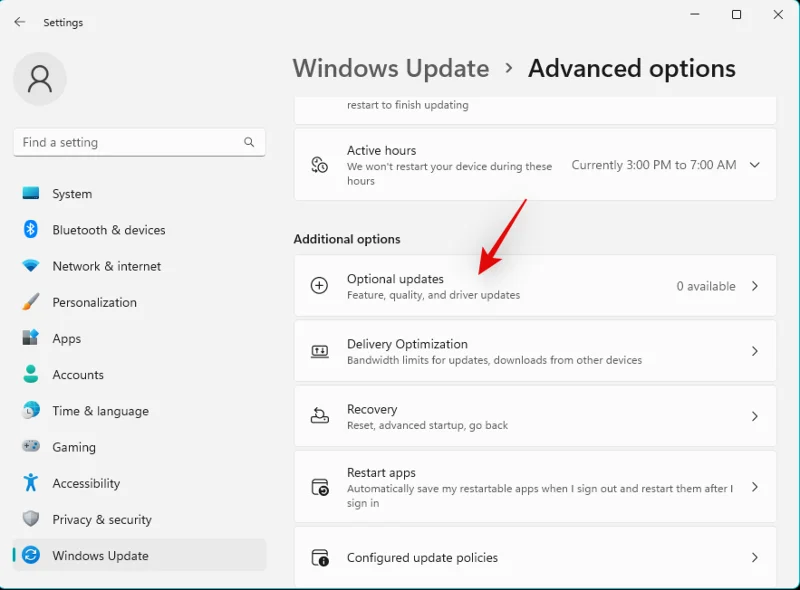800x590 pixels.
Task: Expand the Active hours section
Action: click(753, 164)
